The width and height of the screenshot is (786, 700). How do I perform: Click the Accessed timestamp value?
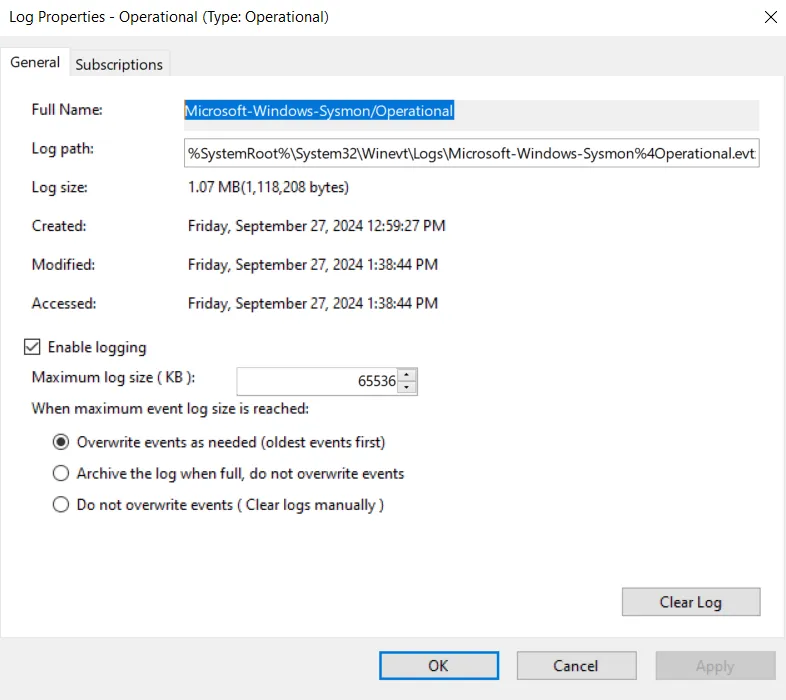[313, 303]
